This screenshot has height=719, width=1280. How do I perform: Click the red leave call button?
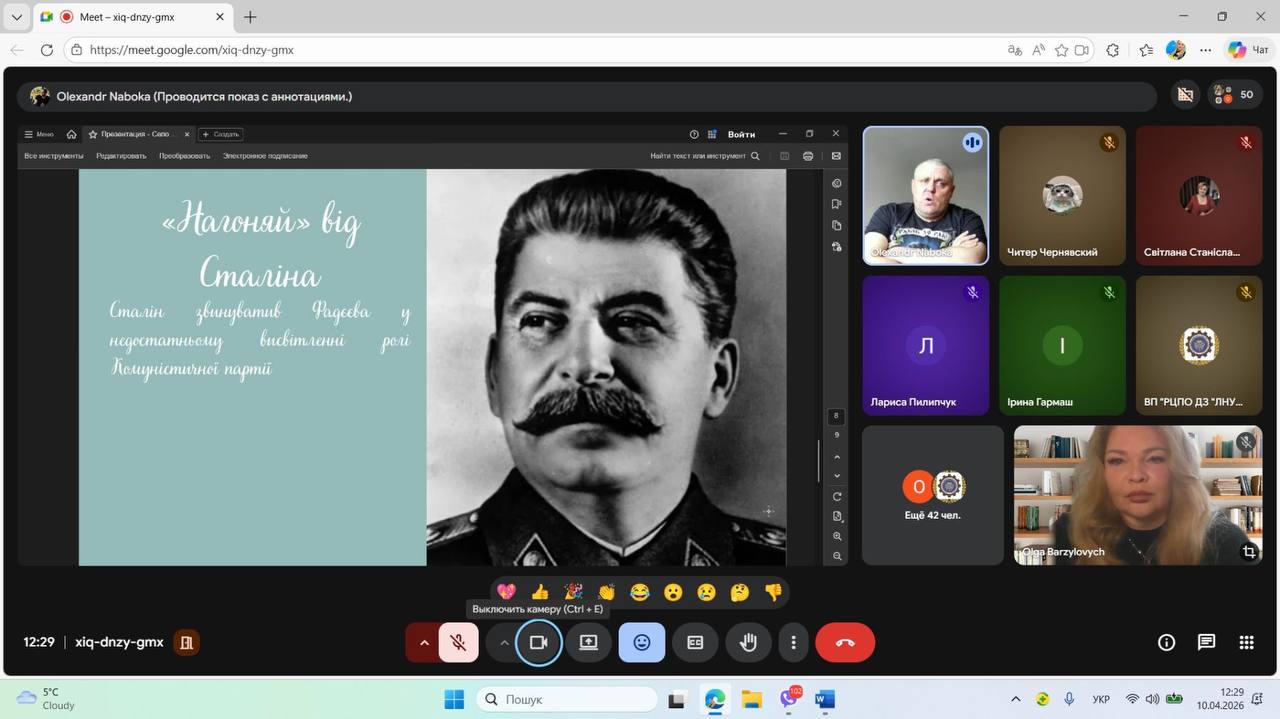click(x=845, y=643)
